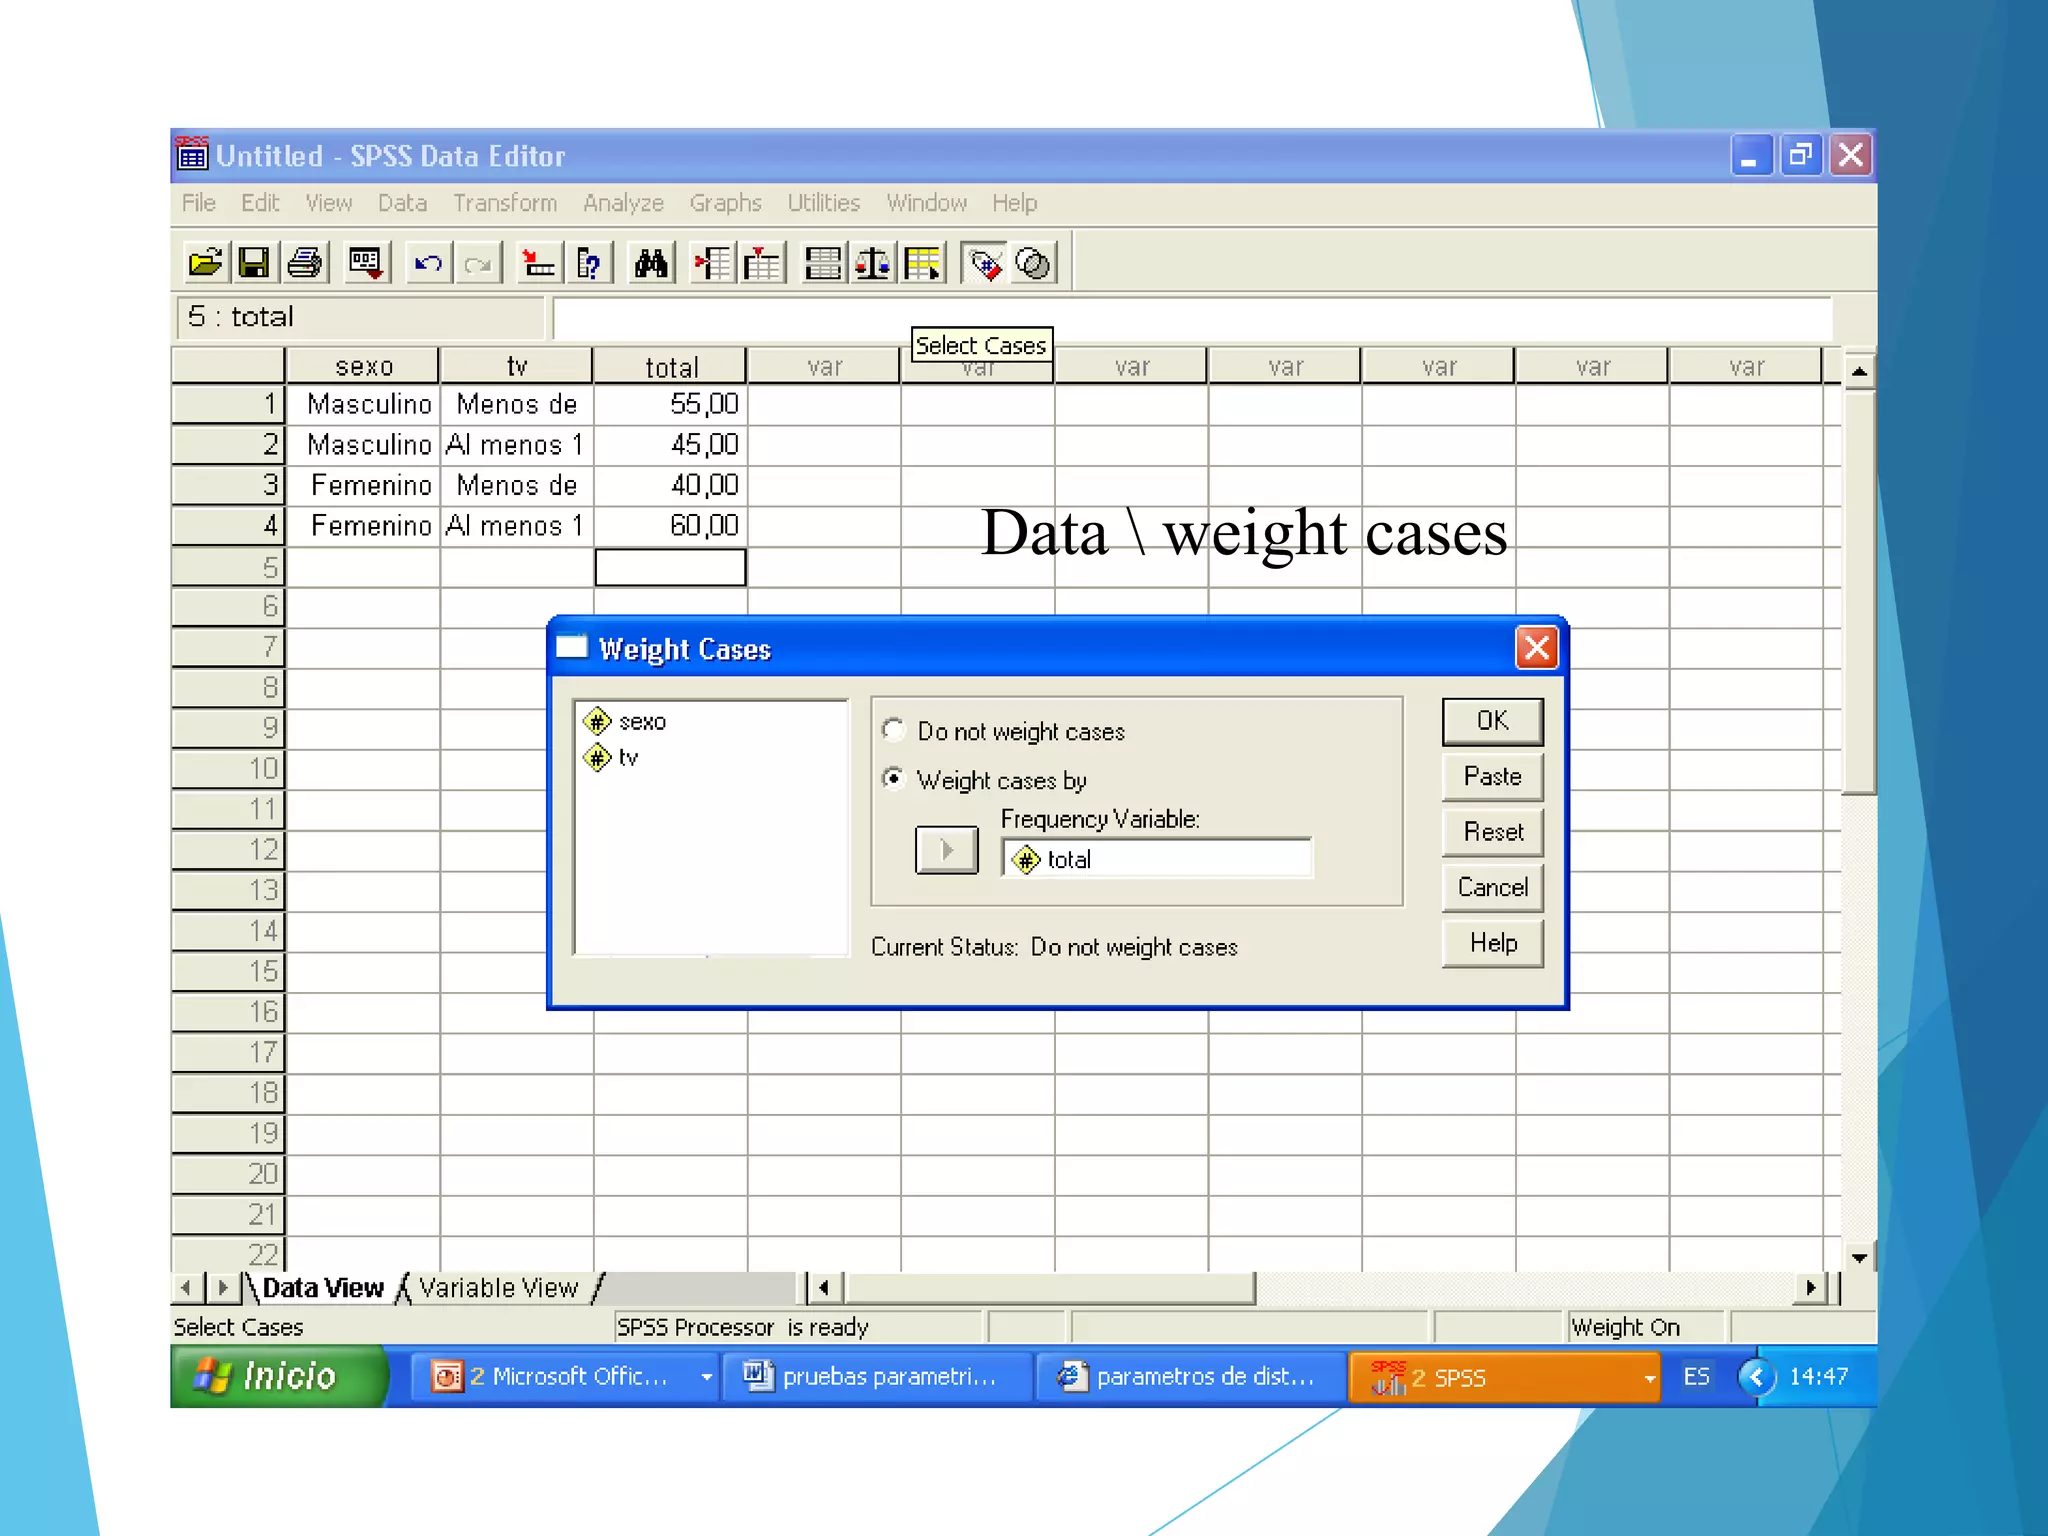This screenshot has width=2048, height=1536.
Task: Open the Graphs menu
Action: click(725, 203)
